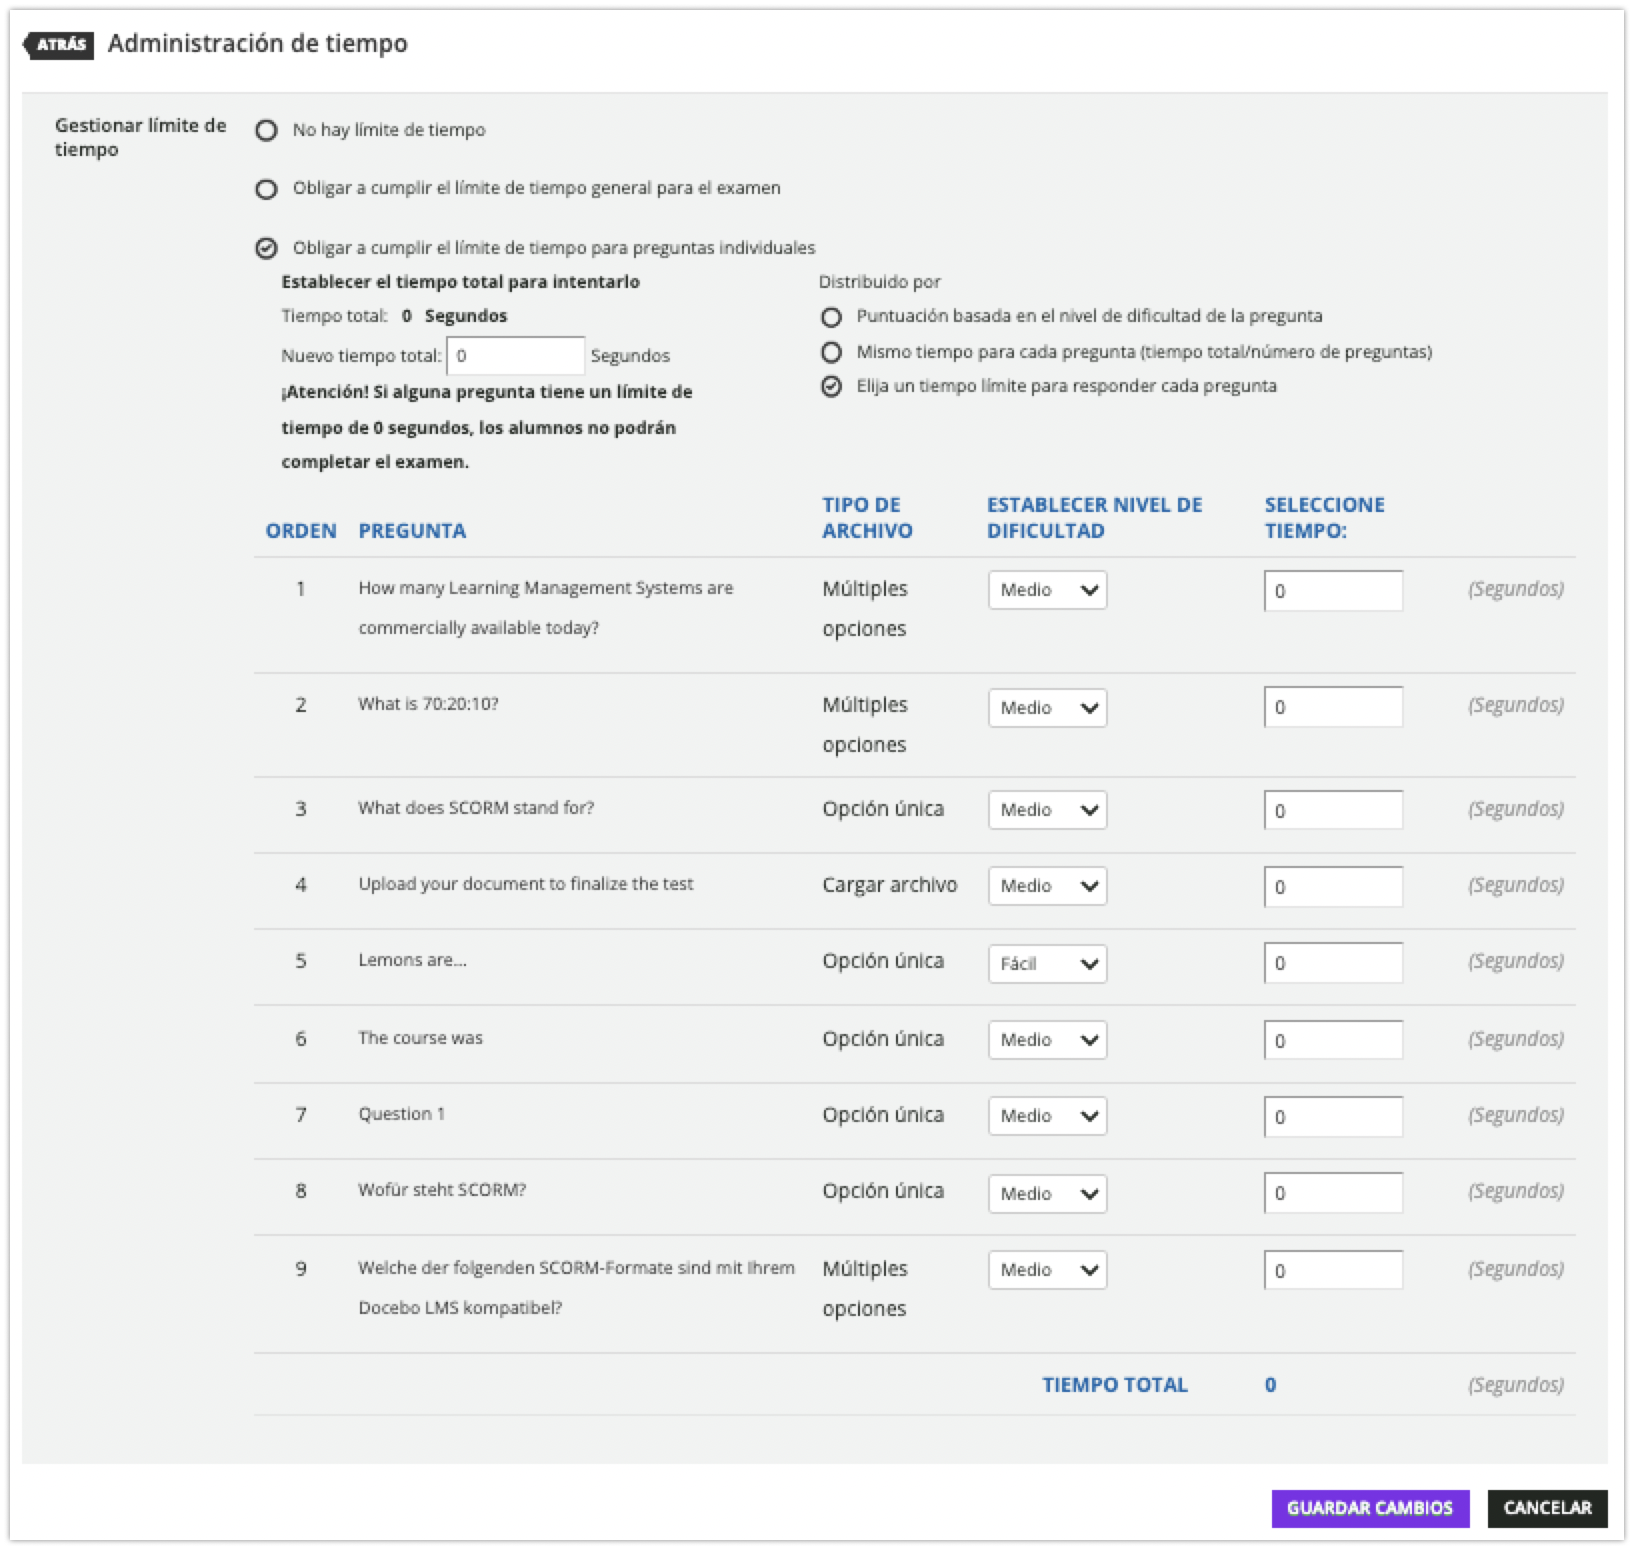Click time field for 'The course was'
This screenshot has width=1634, height=1550.
pos(1332,1041)
